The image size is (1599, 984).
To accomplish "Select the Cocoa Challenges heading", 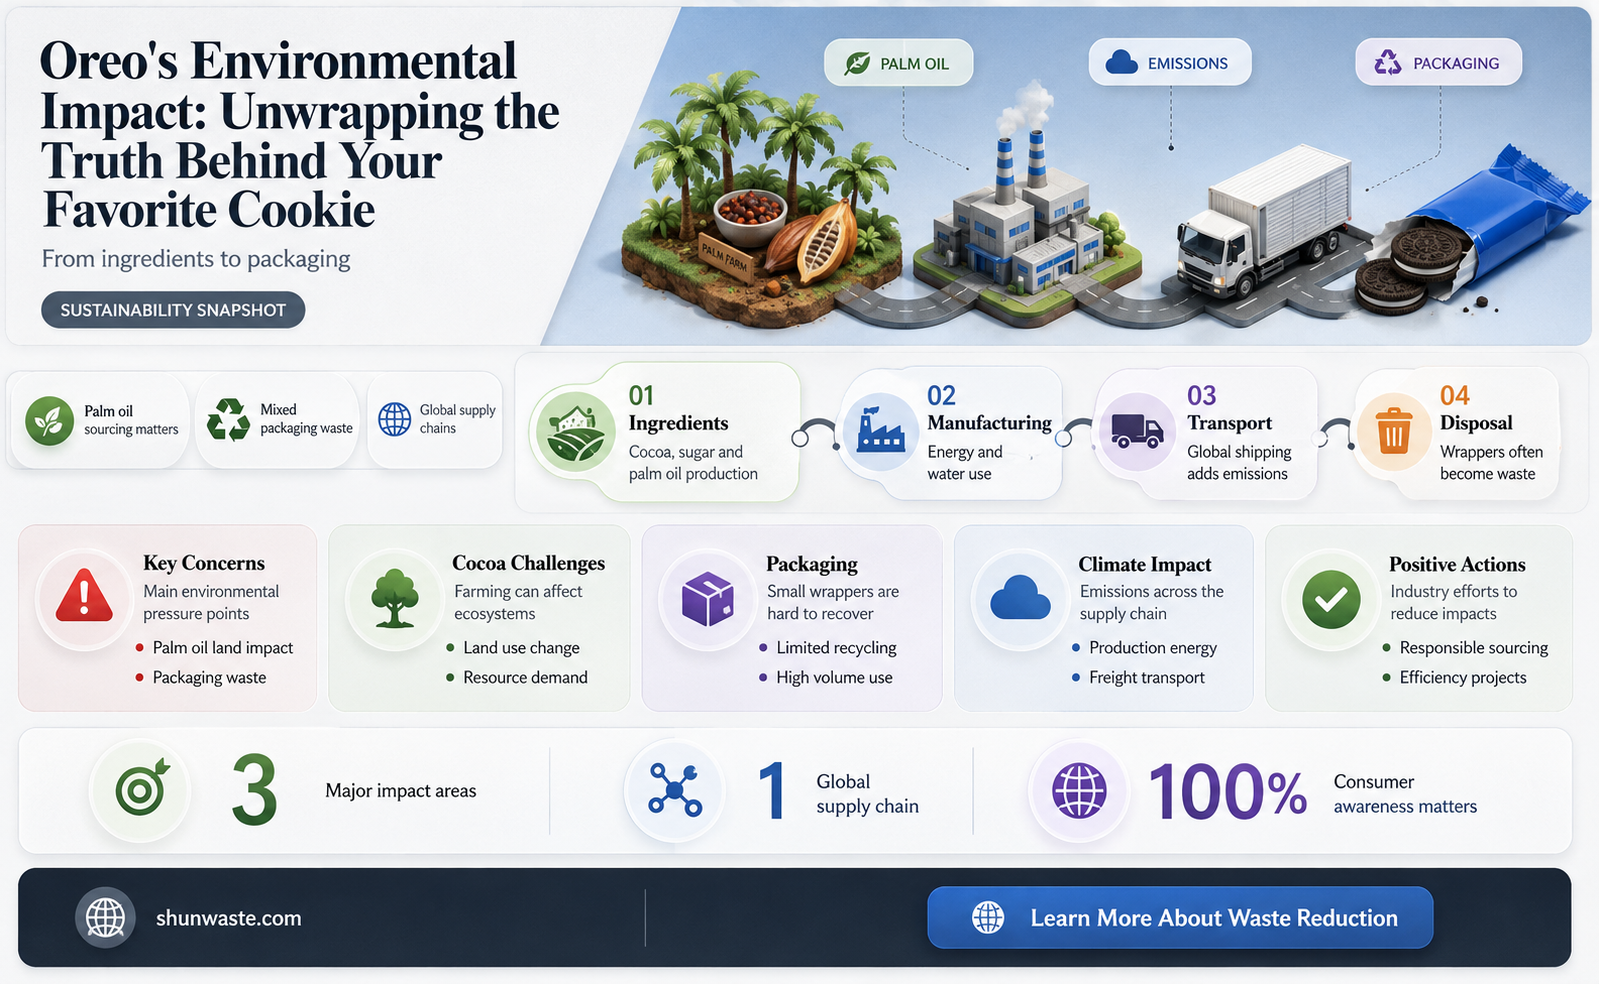I will pos(528,563).
